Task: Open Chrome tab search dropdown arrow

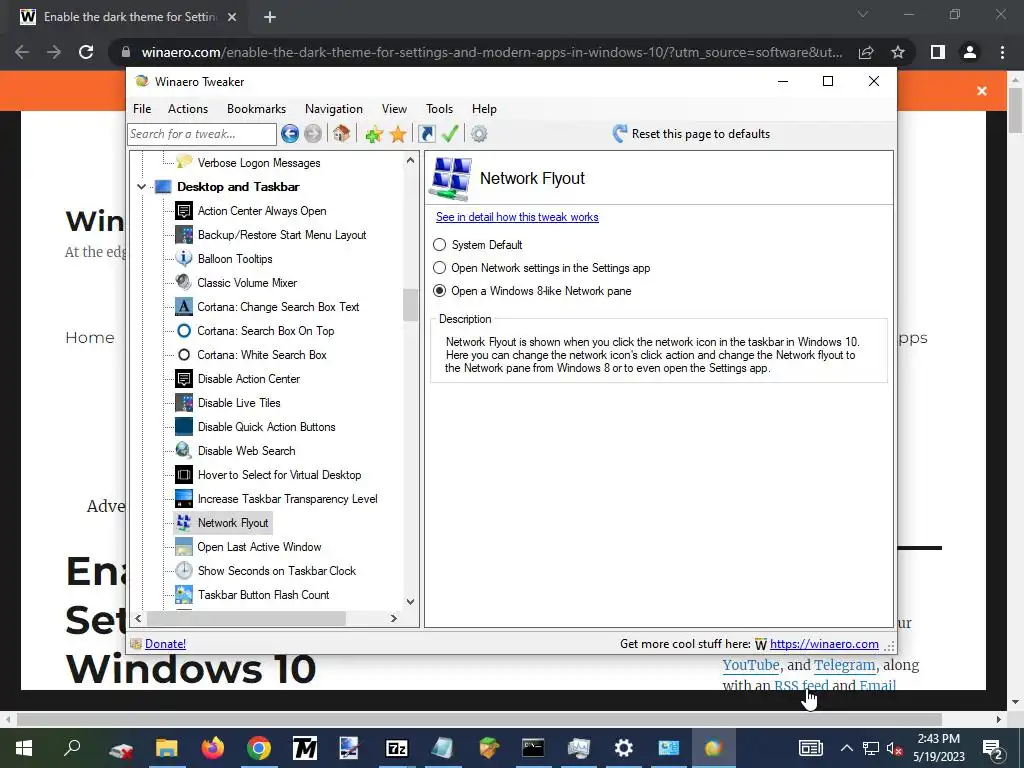Action: coord(863,14)
